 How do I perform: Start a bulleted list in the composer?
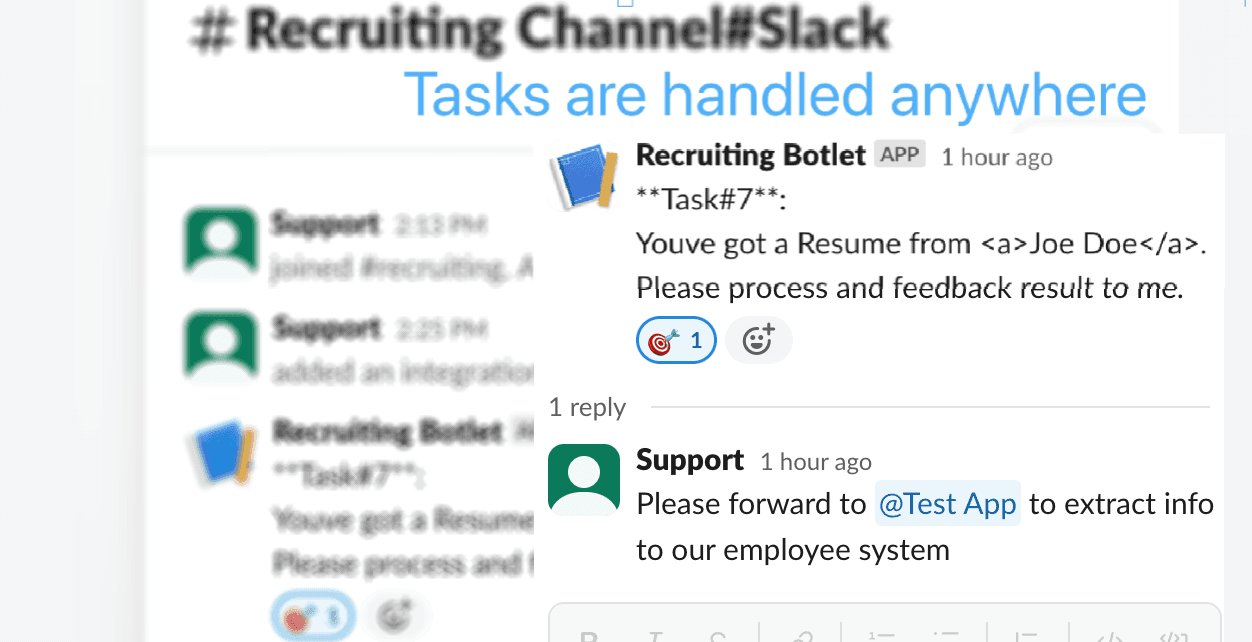[946, 637]
